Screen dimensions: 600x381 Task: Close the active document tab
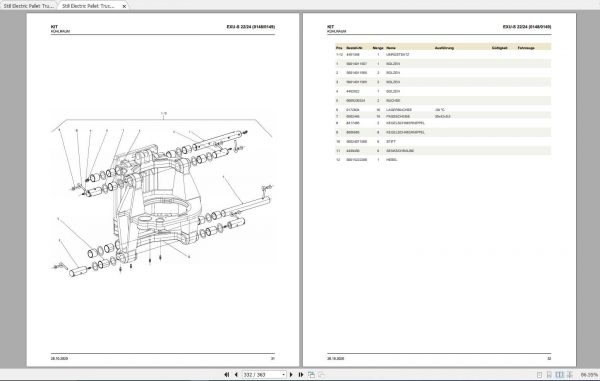tap(124, 7)
